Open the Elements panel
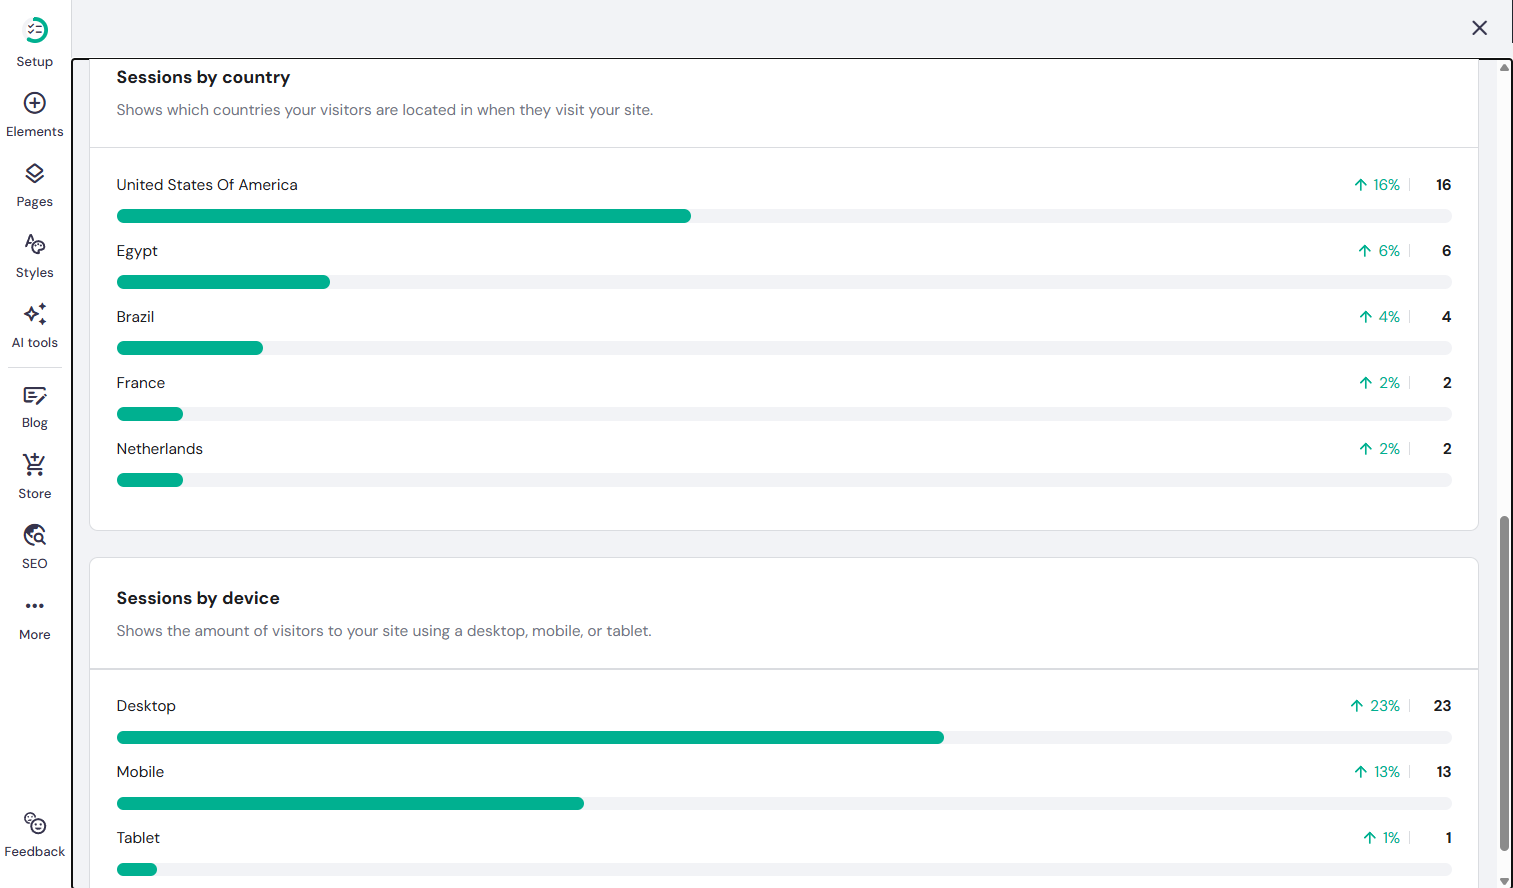The height and width of the screenshot is (888, 1513). point(35,104)
